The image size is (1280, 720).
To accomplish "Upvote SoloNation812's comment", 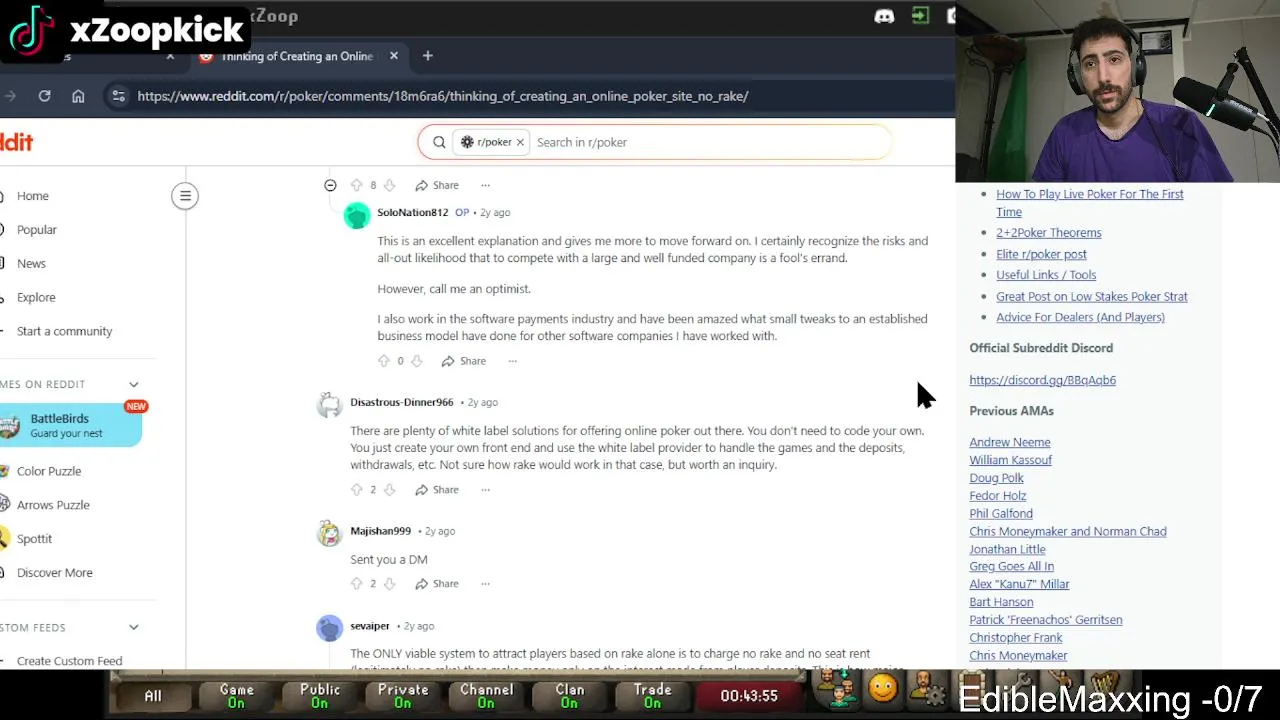I will pyautogui.click(x=383, y=361).
